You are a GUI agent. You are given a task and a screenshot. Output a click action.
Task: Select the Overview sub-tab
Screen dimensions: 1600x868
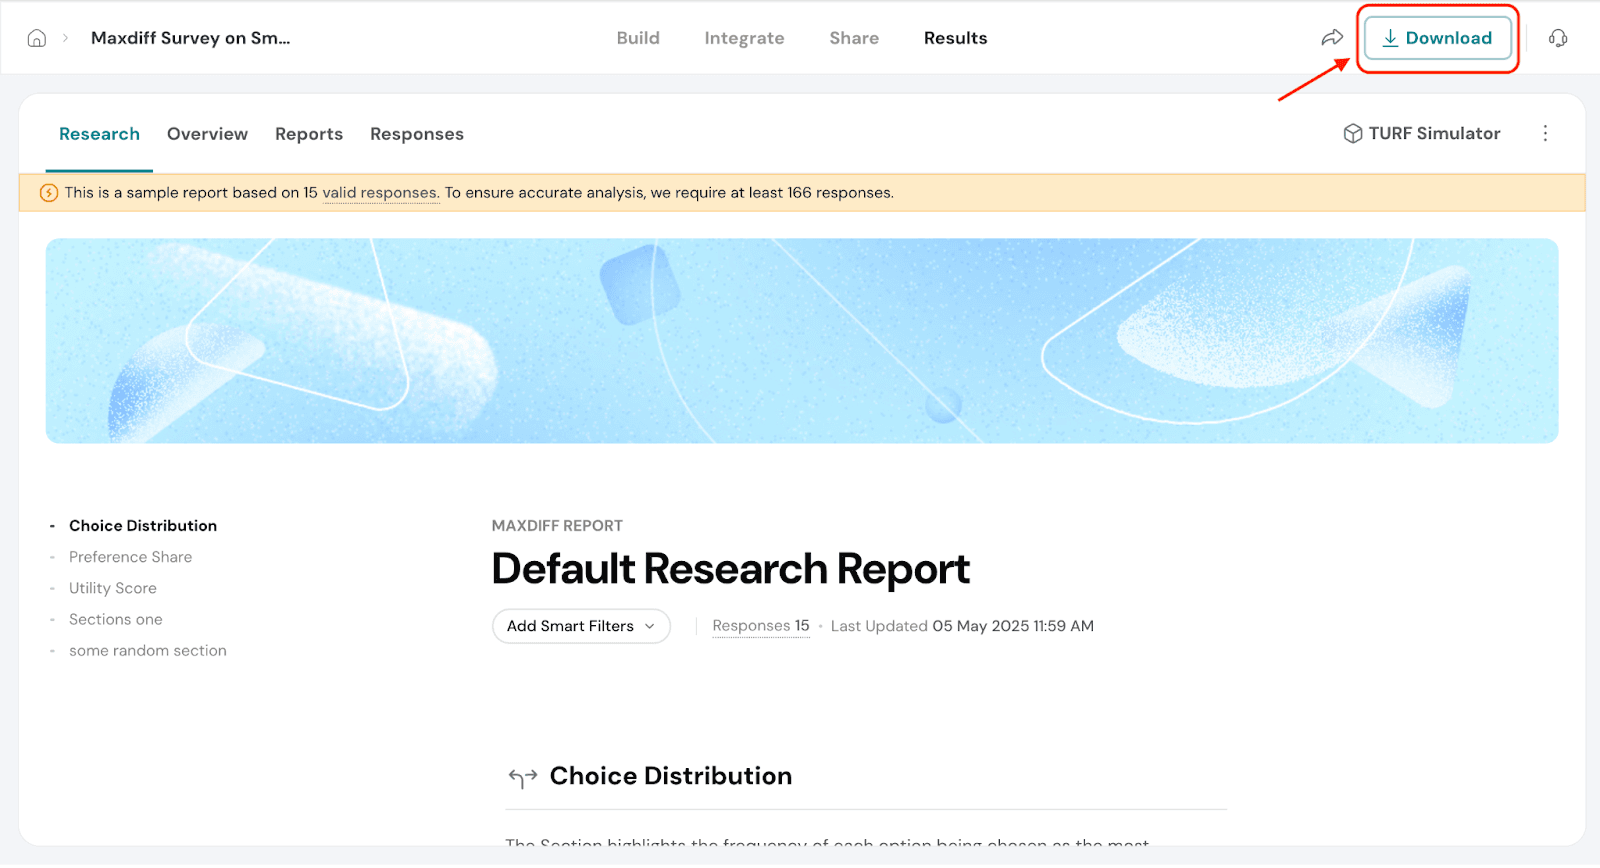click(207, 134)
